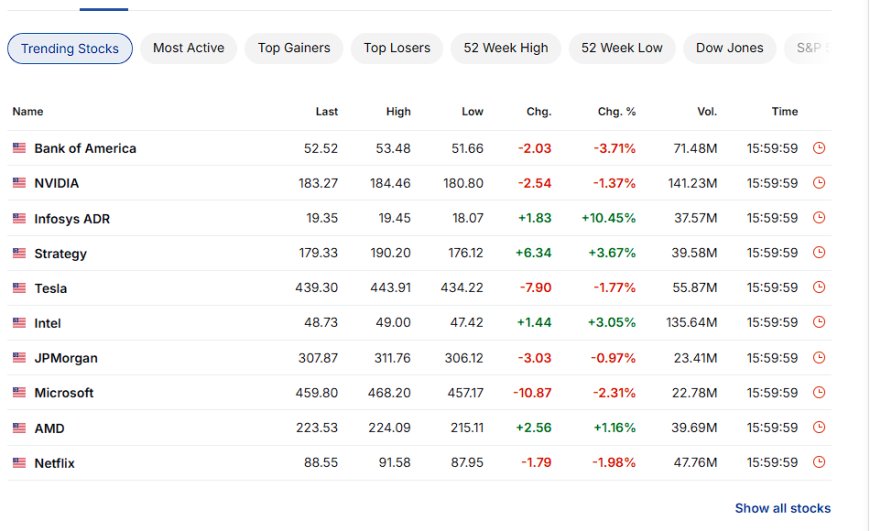
Task: Switch to the Dow Jones tab
Action: tap(730, 48)
